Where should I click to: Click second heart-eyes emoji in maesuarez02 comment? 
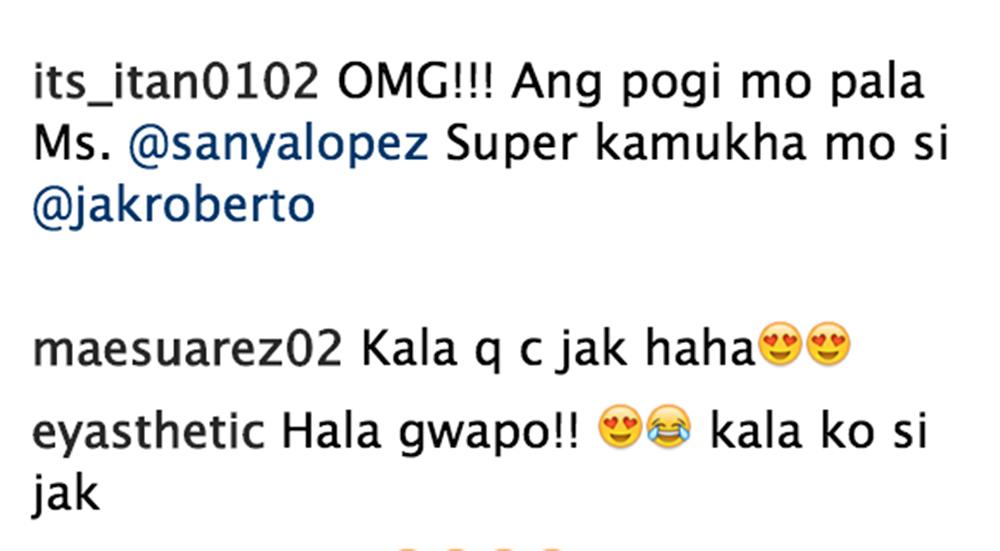[828, 344]
